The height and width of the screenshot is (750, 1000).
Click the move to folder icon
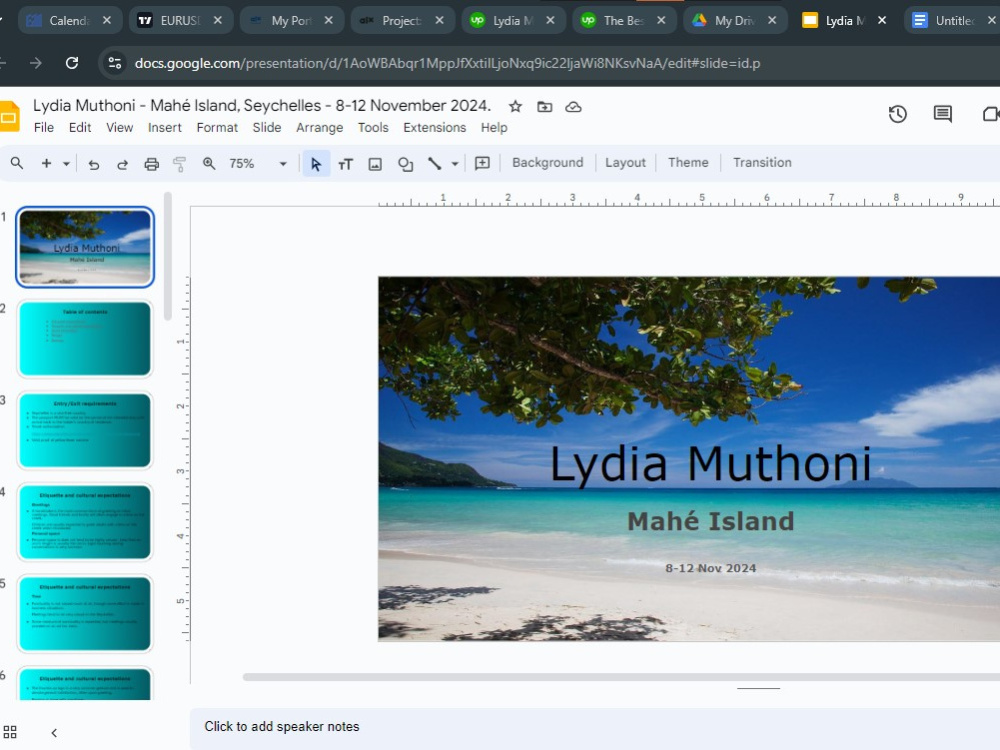coord(544,107)
